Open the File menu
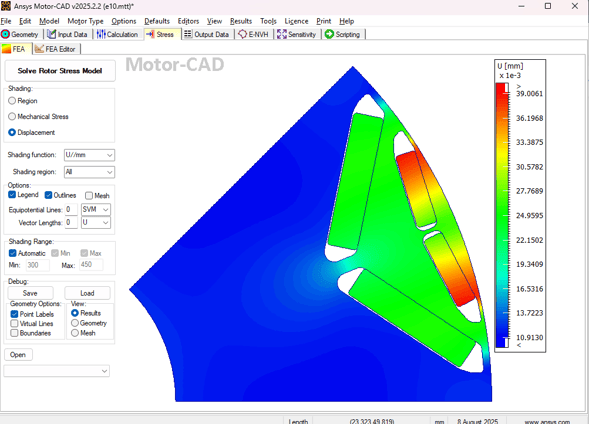Viewport: 589px width, 424px height. (6, 21)
